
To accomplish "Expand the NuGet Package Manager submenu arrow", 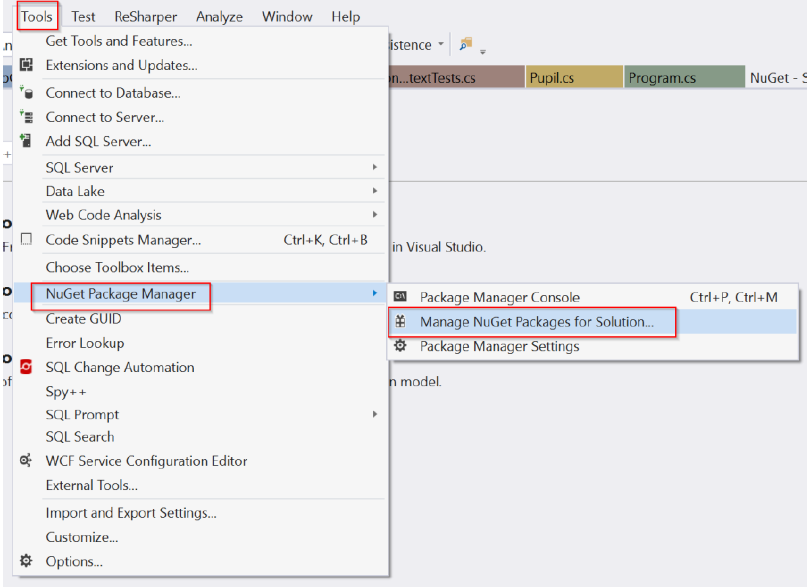I will click(x=375, y=293).
